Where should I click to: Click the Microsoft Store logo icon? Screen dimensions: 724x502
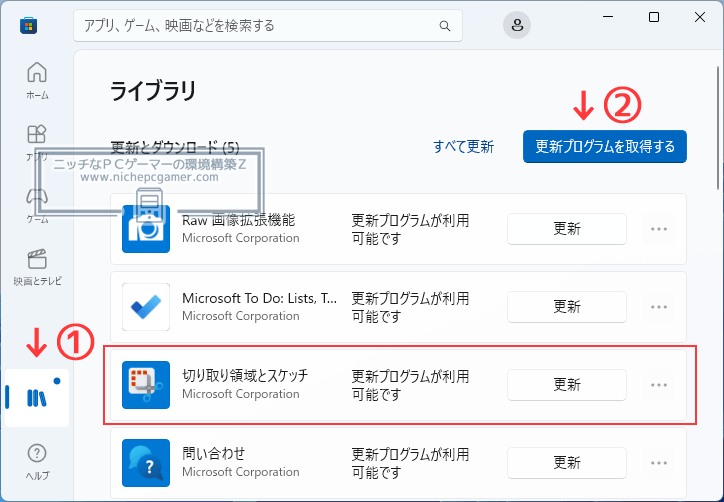tap(28, 25)
